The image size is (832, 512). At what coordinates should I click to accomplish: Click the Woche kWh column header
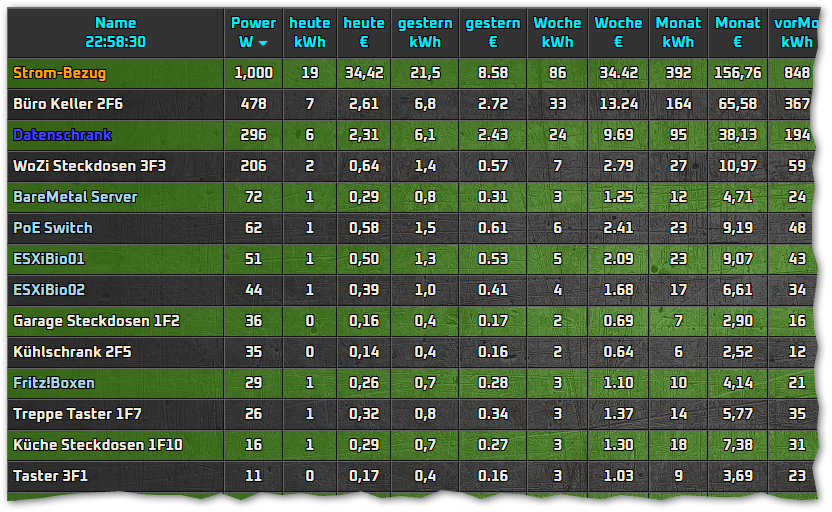[x=557, y=33]
